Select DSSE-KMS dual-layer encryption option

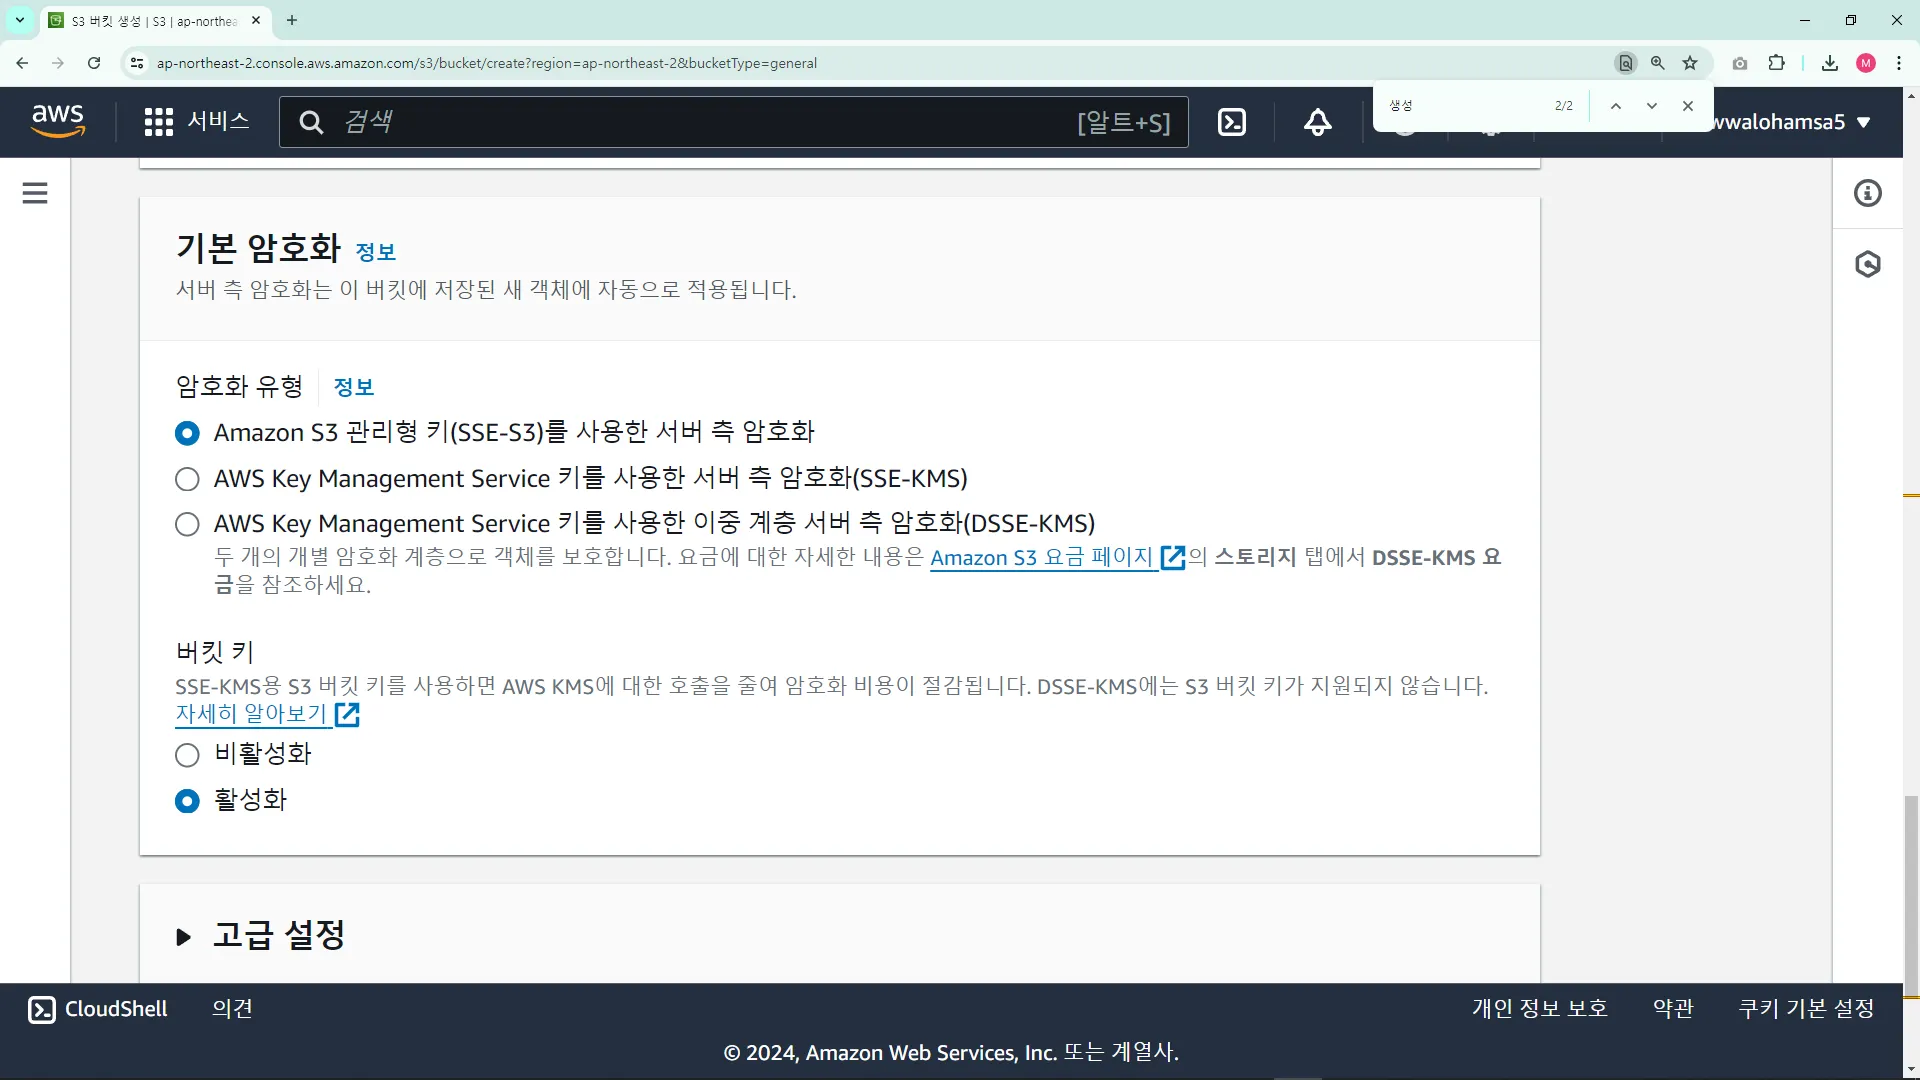(x=187, y=524)
